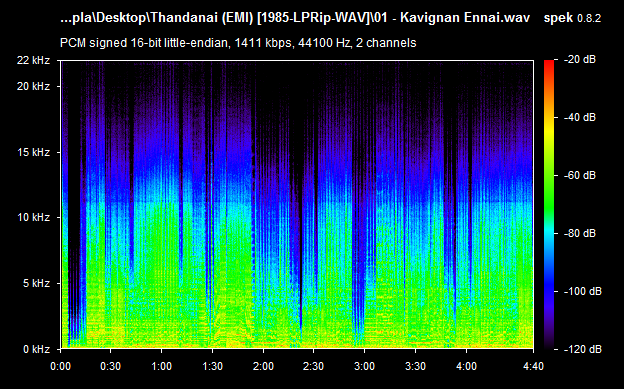The height and width of the screenshot is (389, 624).
Task: Click the "15 kHz" frequency axis label
Action: coord(33,152)
